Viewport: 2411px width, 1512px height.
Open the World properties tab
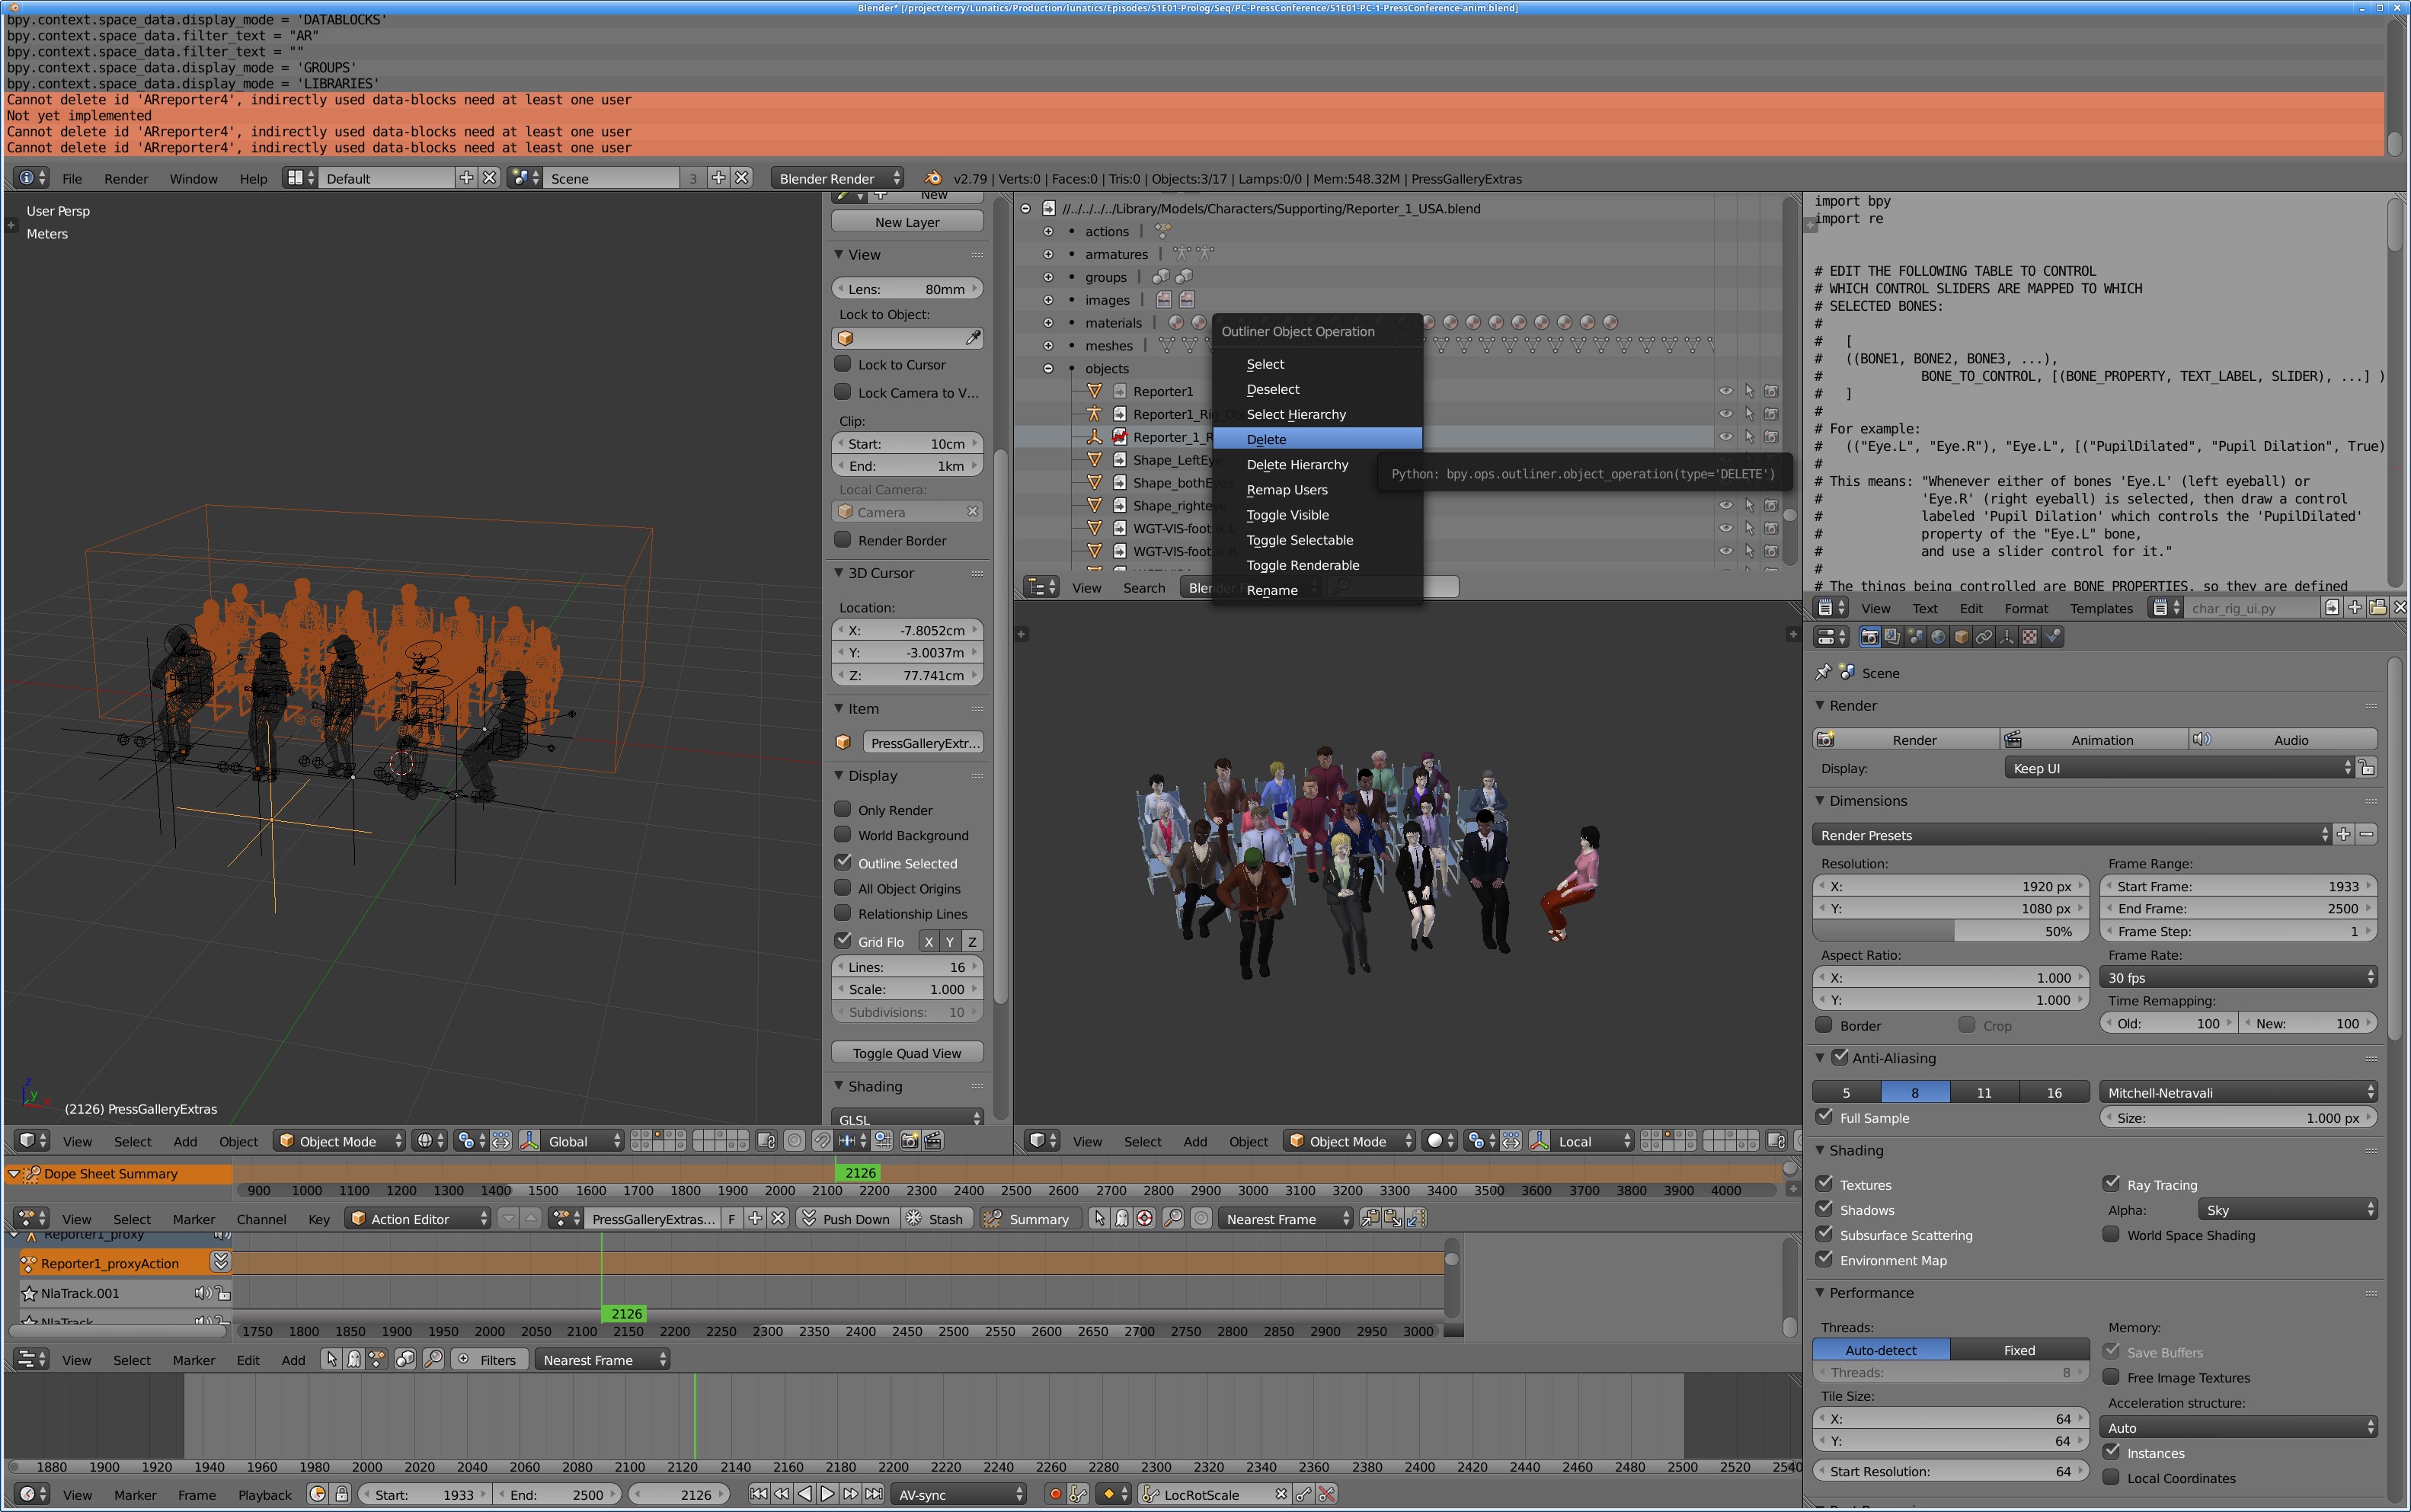pyautogui.click(x=1938, y=637)
